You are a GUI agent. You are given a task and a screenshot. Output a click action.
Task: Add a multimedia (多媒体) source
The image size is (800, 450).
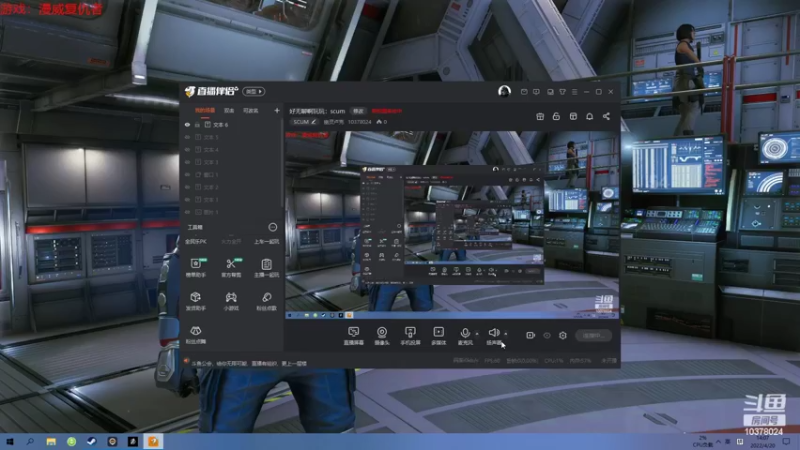(439, 336)
